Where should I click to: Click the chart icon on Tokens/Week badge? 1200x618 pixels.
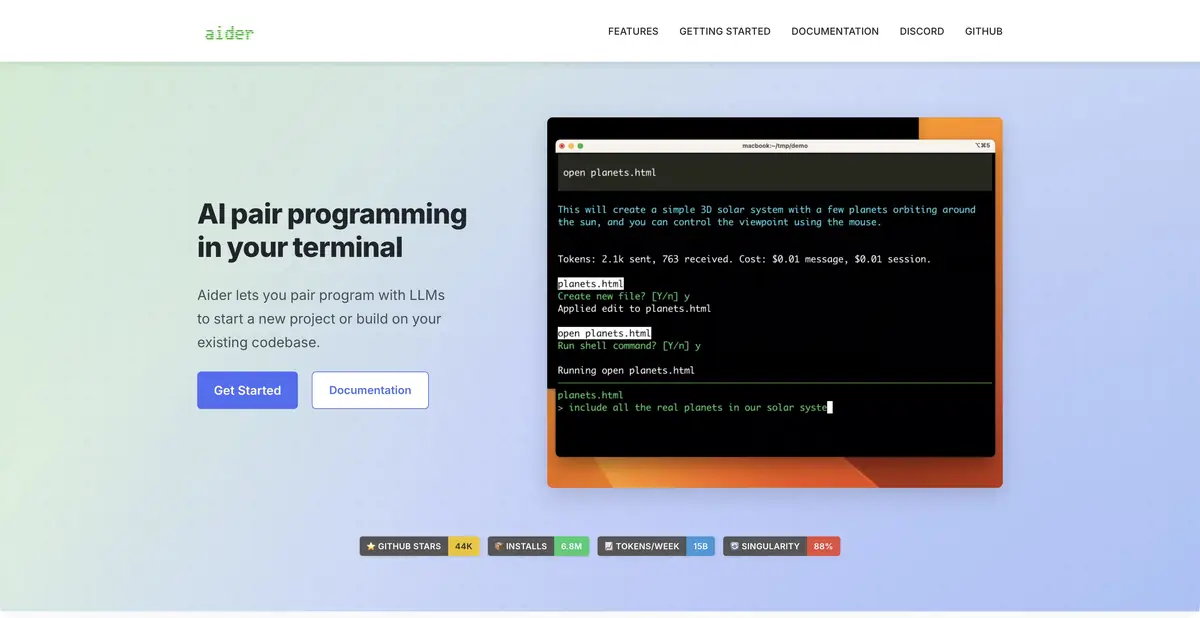[608, 546]
